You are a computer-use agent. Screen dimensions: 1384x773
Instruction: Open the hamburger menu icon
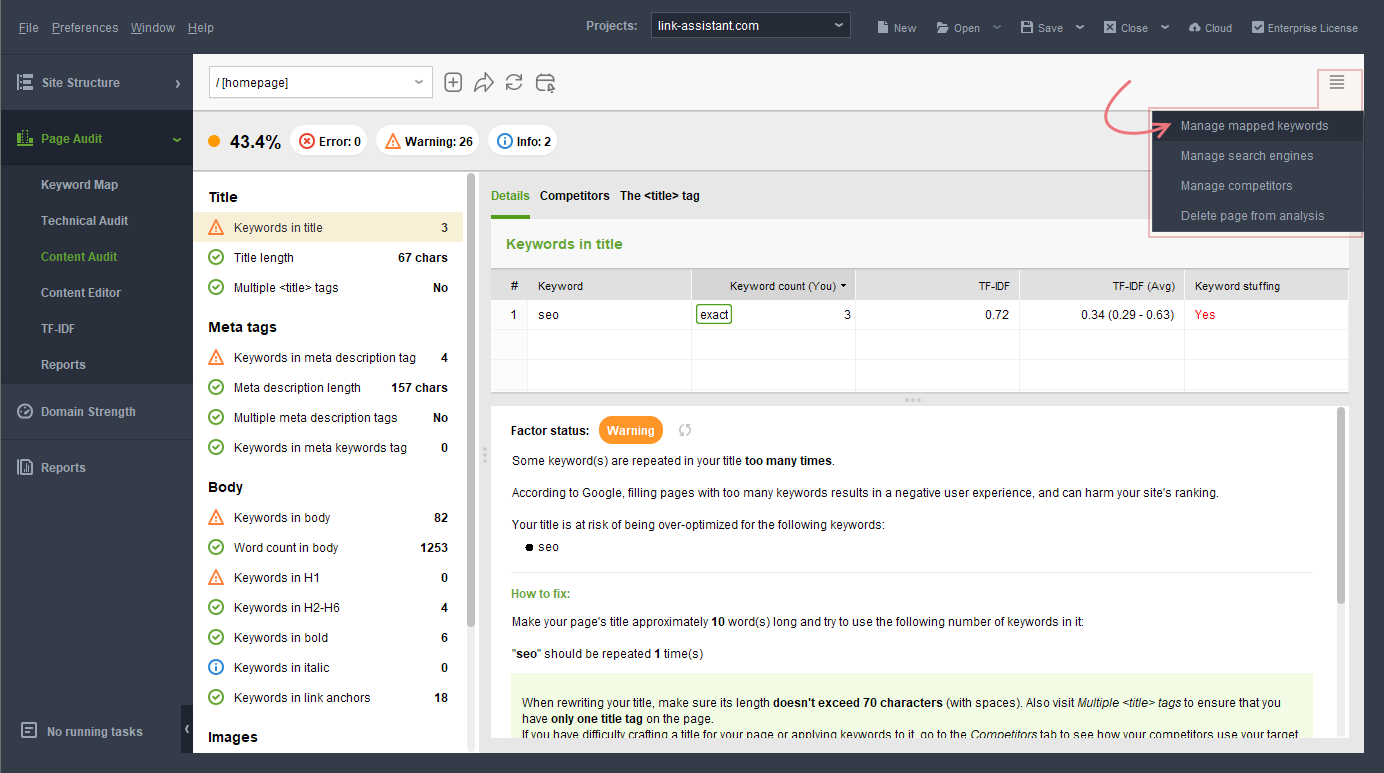pos(1337,82)
